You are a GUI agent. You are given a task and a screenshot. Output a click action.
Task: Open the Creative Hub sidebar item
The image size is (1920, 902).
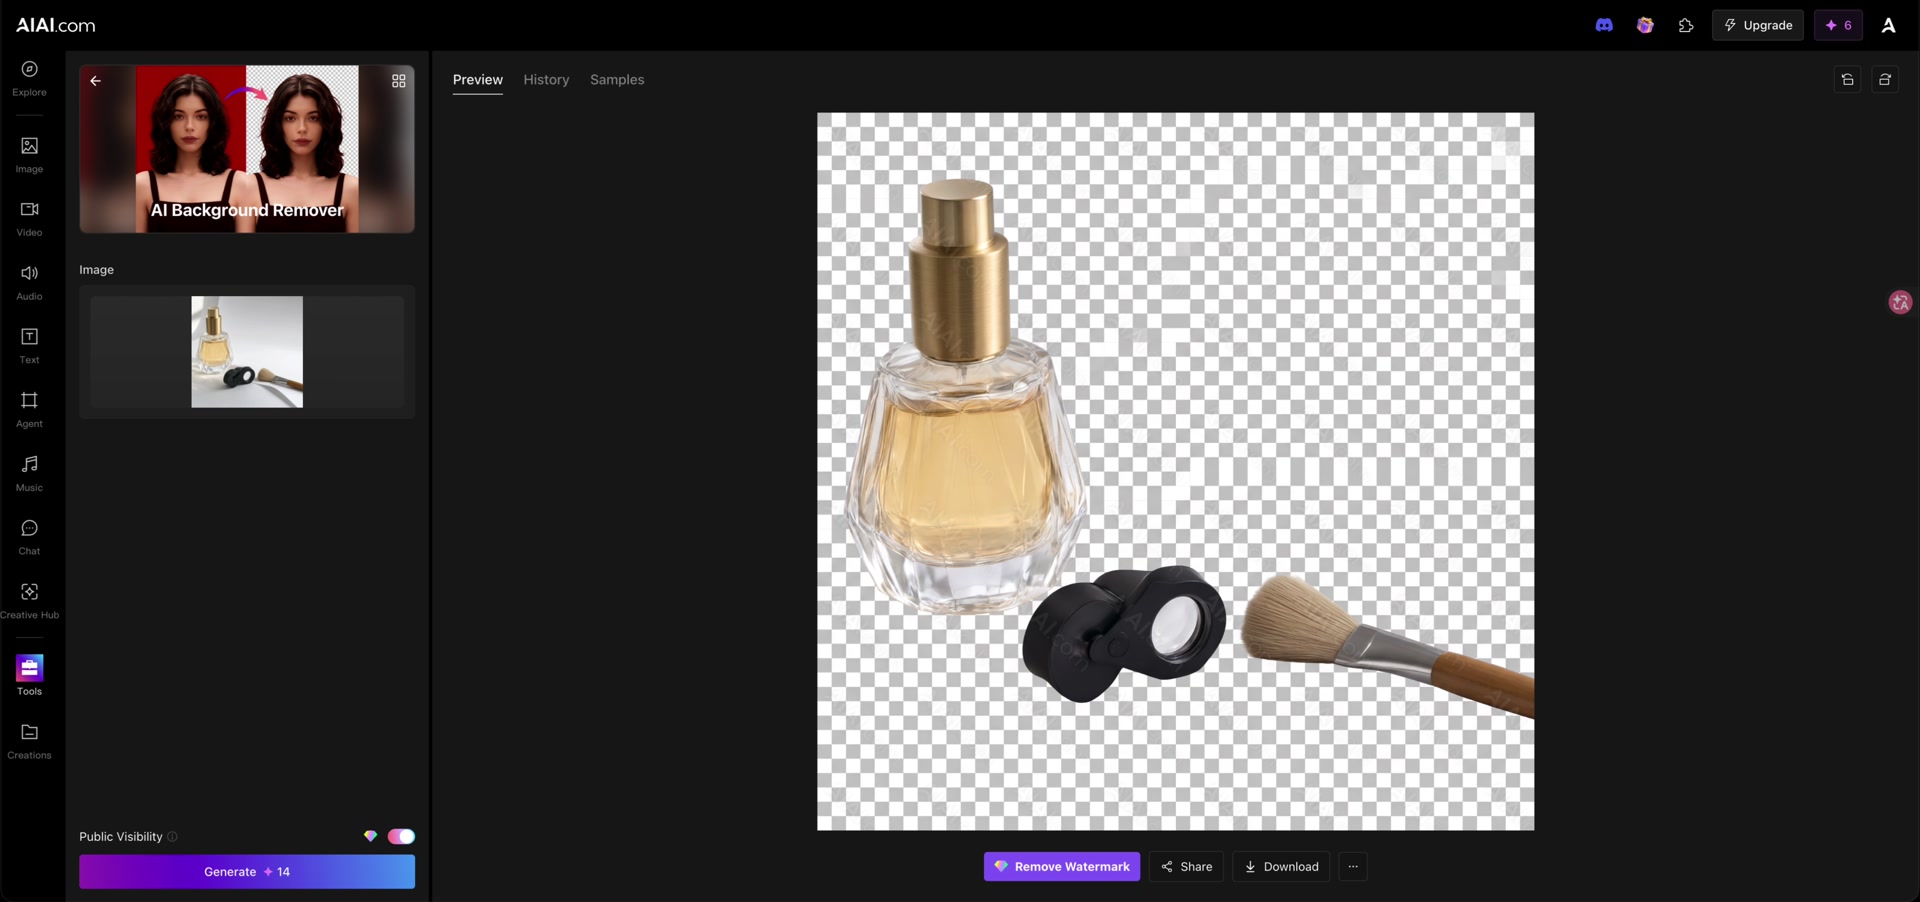pos(29,601)
